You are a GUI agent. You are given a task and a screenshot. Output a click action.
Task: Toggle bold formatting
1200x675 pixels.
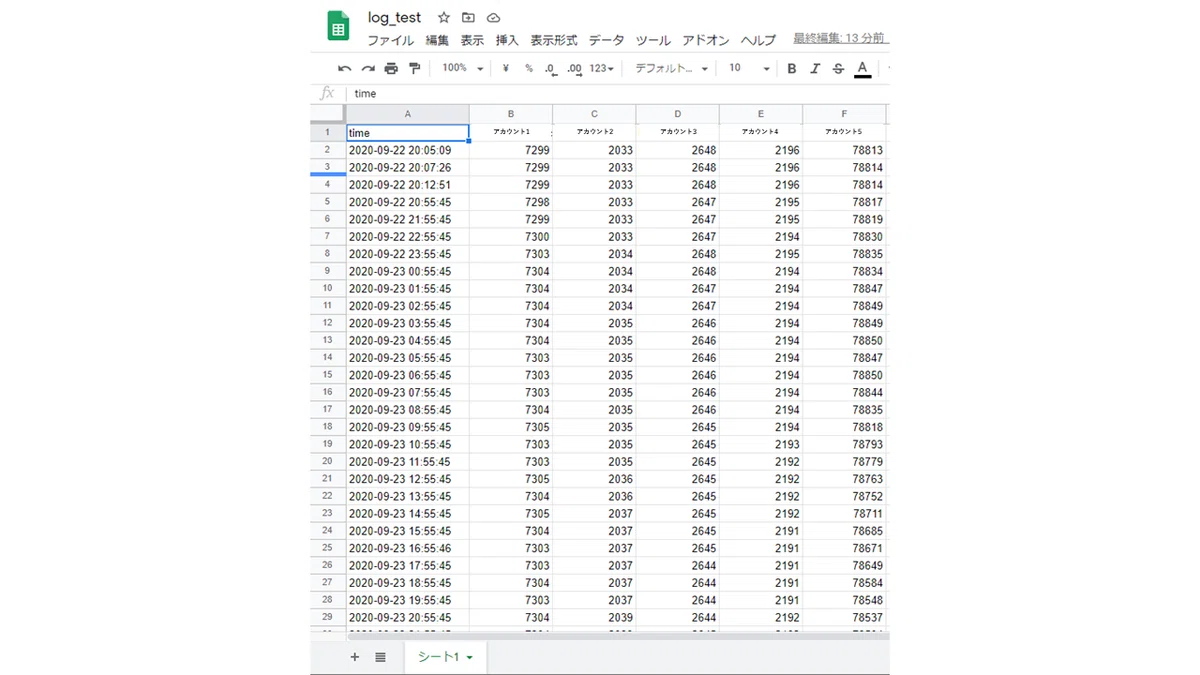click(792, 68)
